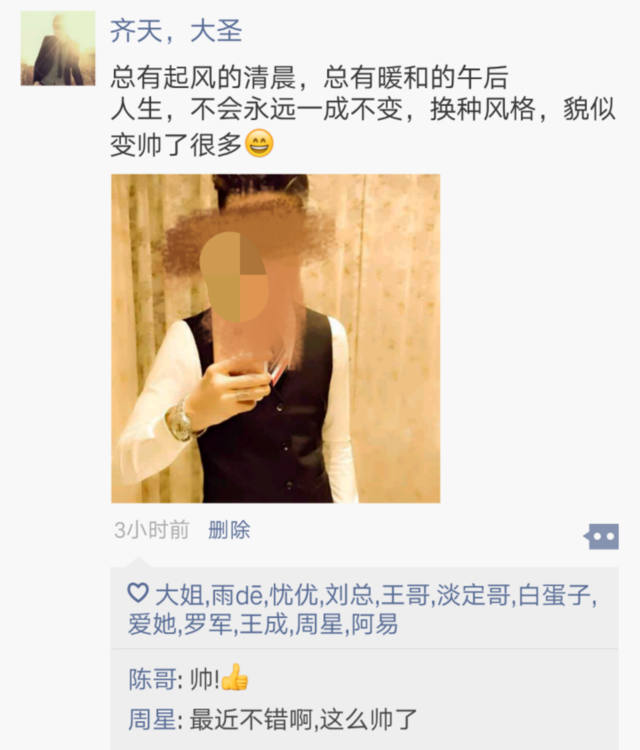Open the poster's avatar picture
Viewport: 640px width, 750px height.
click(58, 49)
